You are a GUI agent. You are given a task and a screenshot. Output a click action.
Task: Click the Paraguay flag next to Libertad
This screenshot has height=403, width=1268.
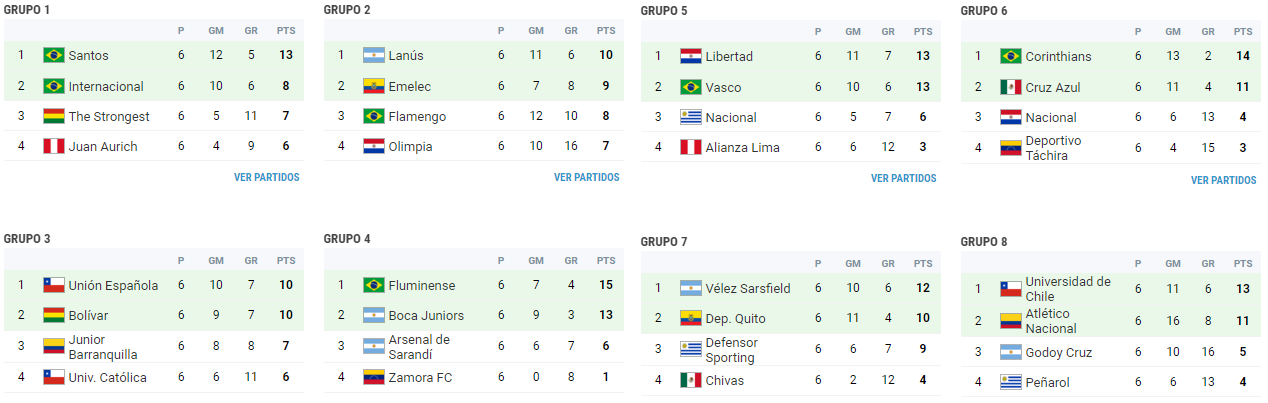690,56
